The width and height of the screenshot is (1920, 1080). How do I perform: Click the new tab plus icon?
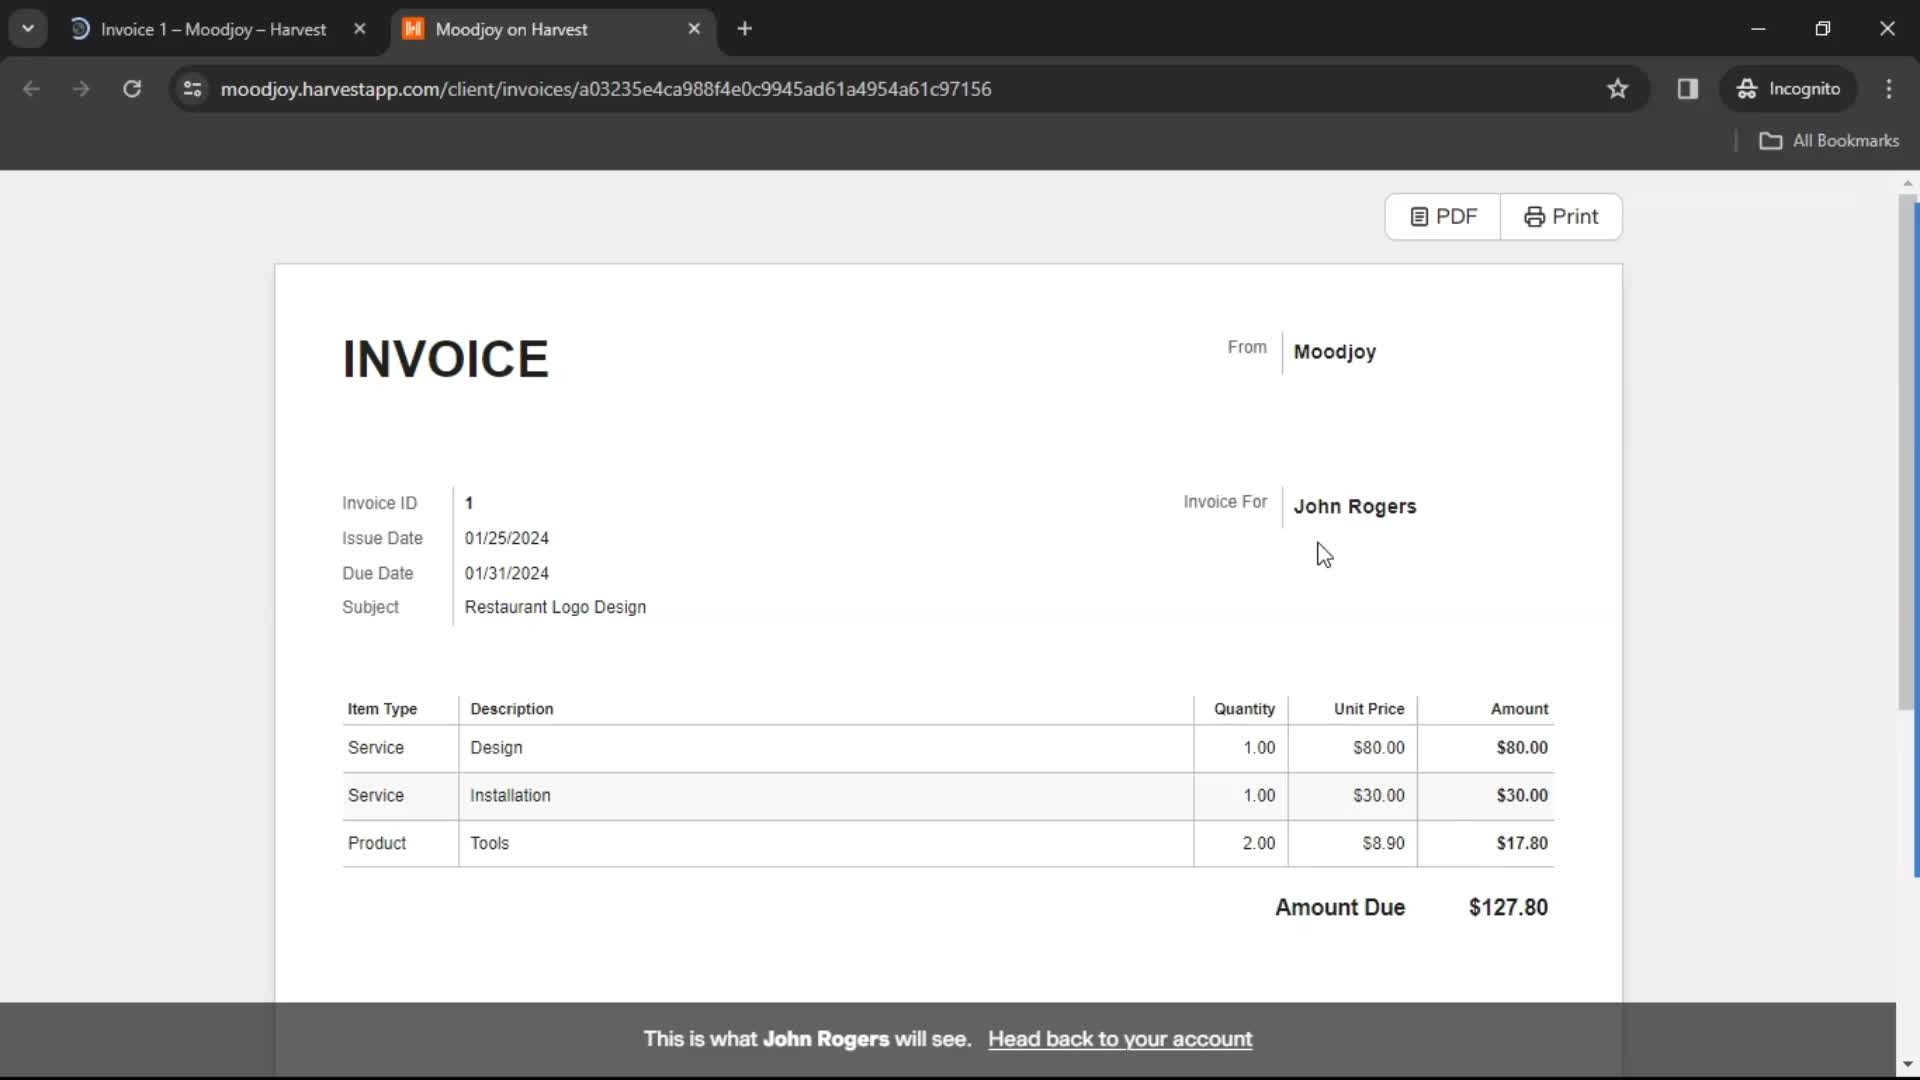[x=745, y=29]
